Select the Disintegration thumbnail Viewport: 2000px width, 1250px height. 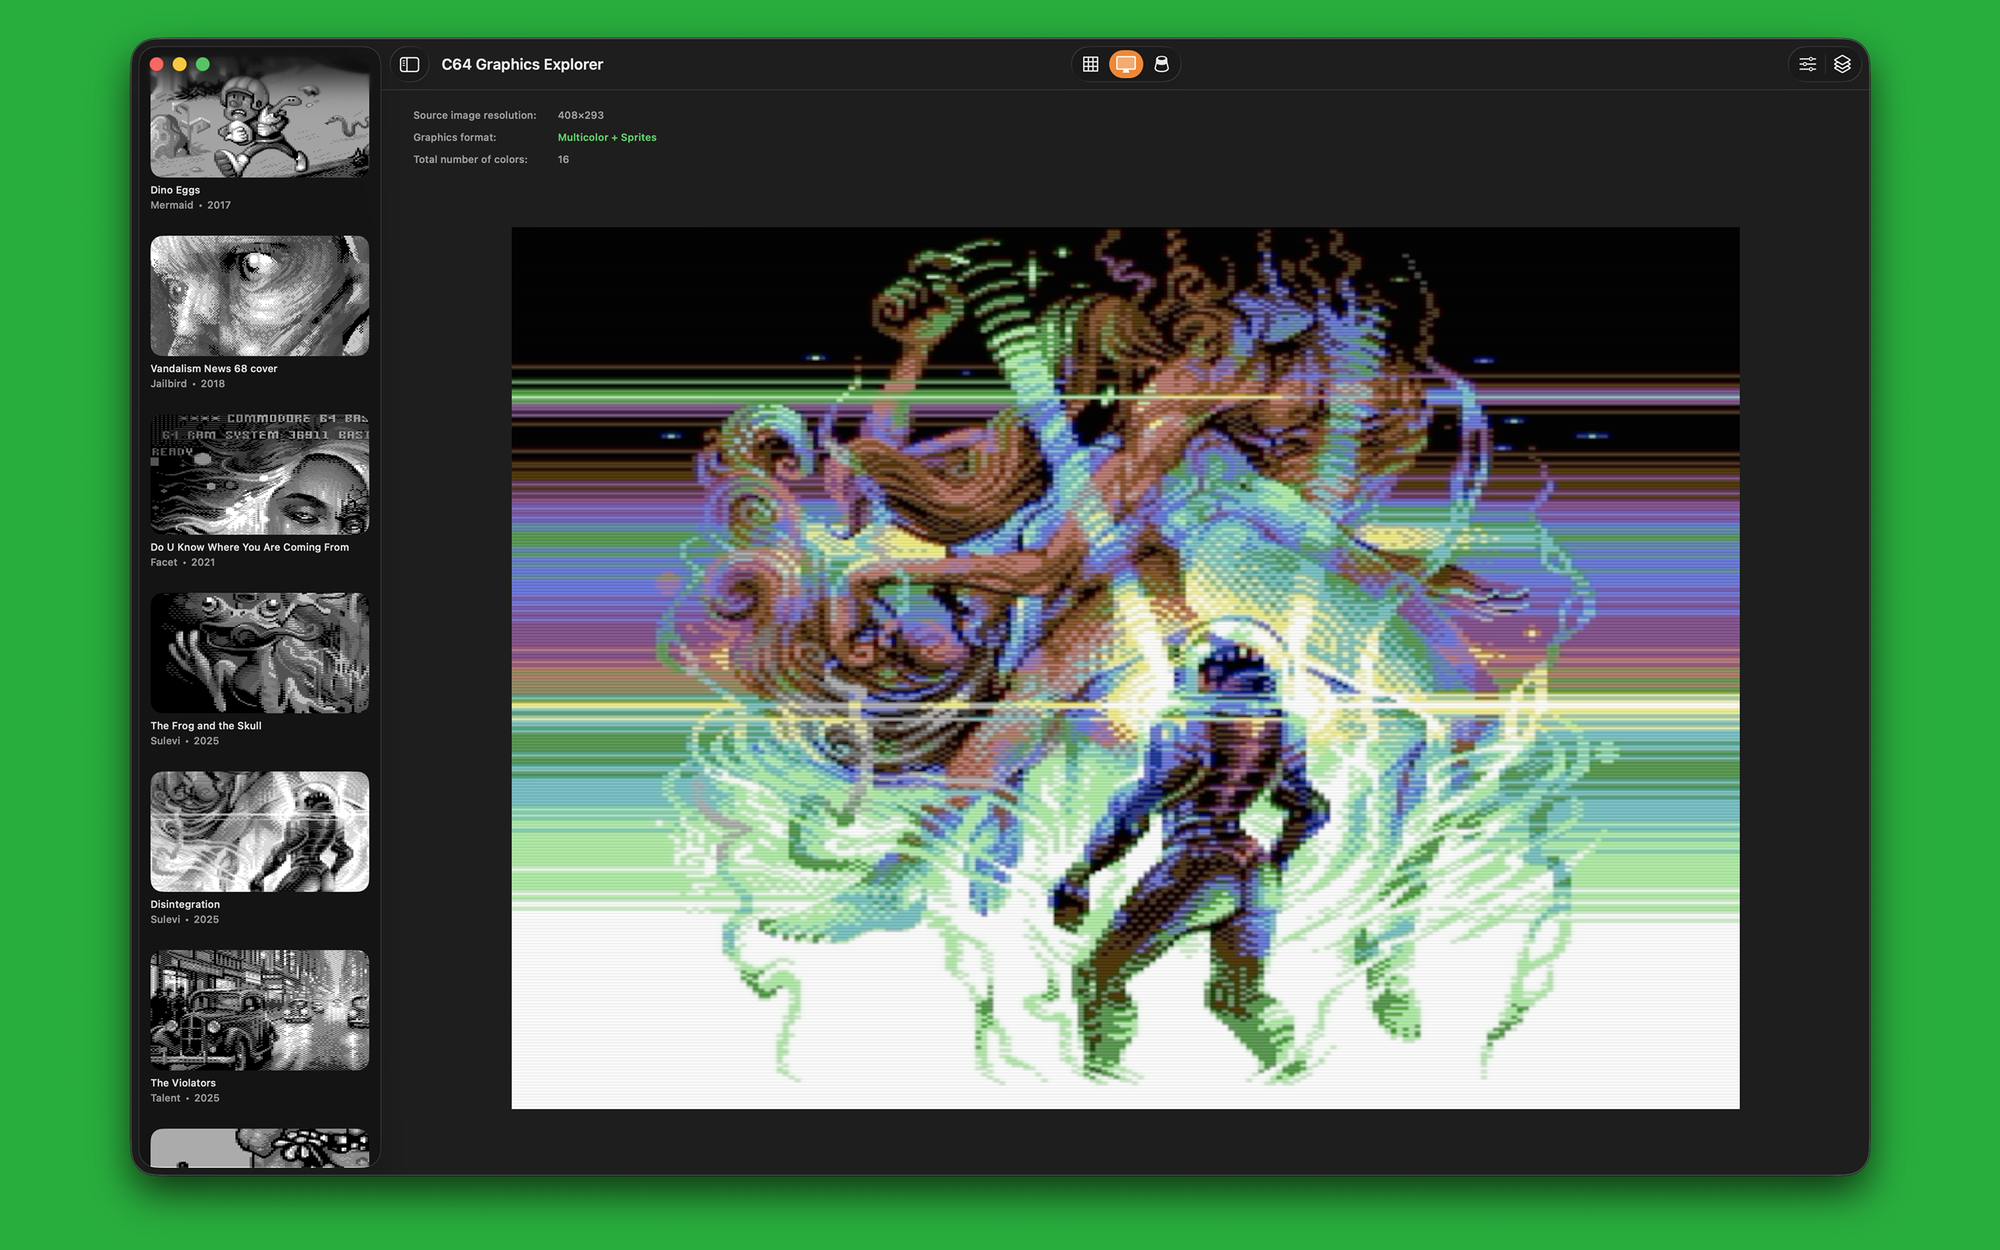pos(259,831)
